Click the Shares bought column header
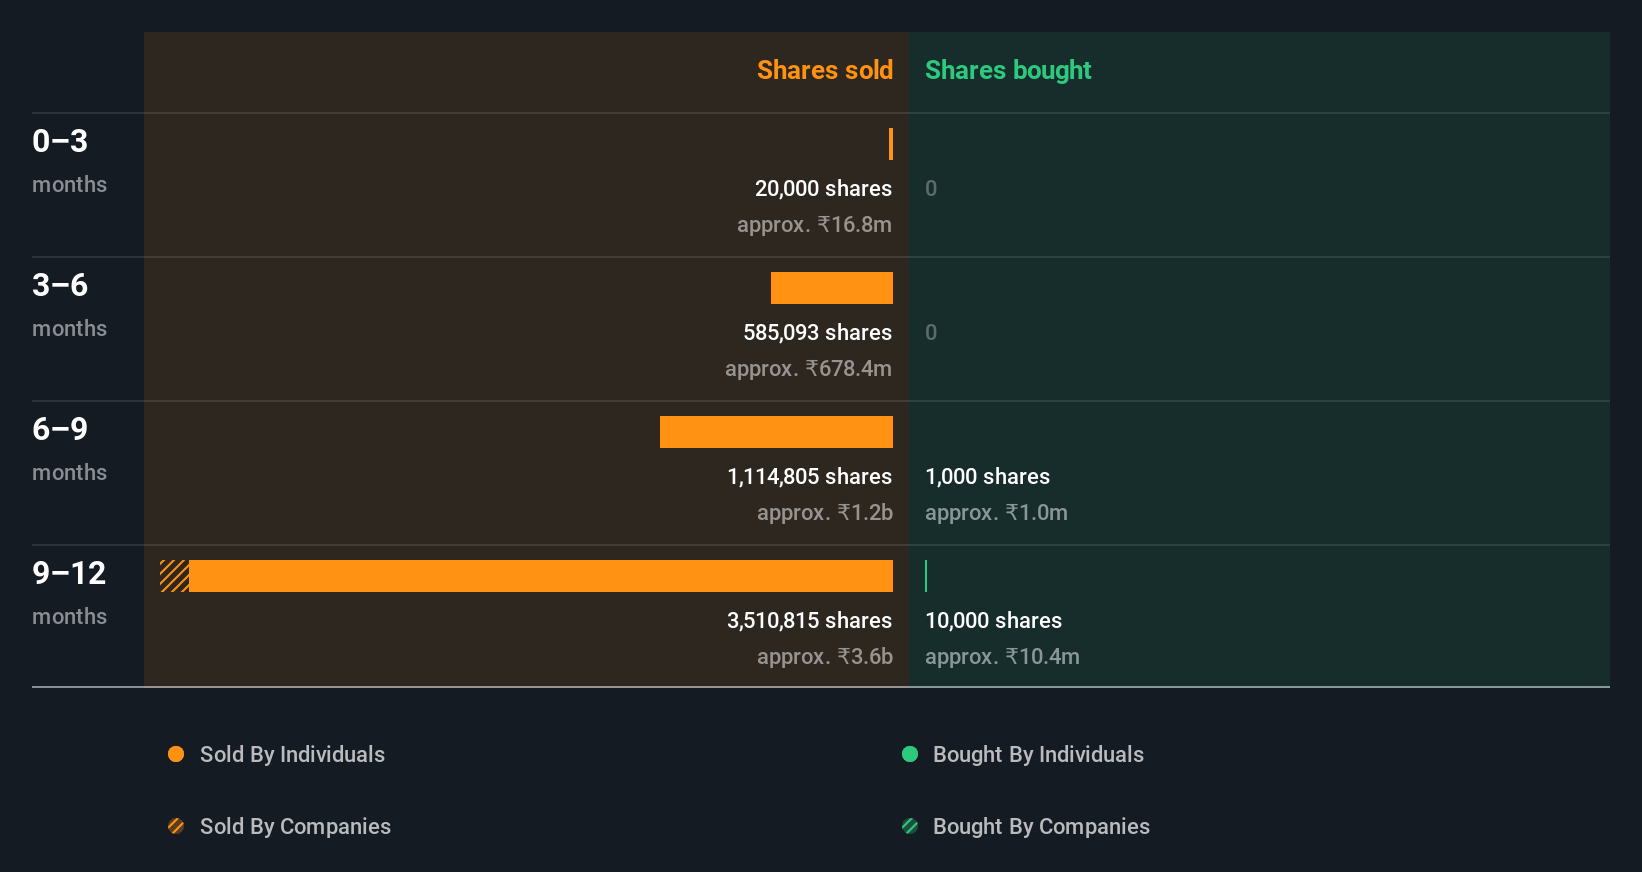Viewport: 1642px width, 872px height. 1008,70
